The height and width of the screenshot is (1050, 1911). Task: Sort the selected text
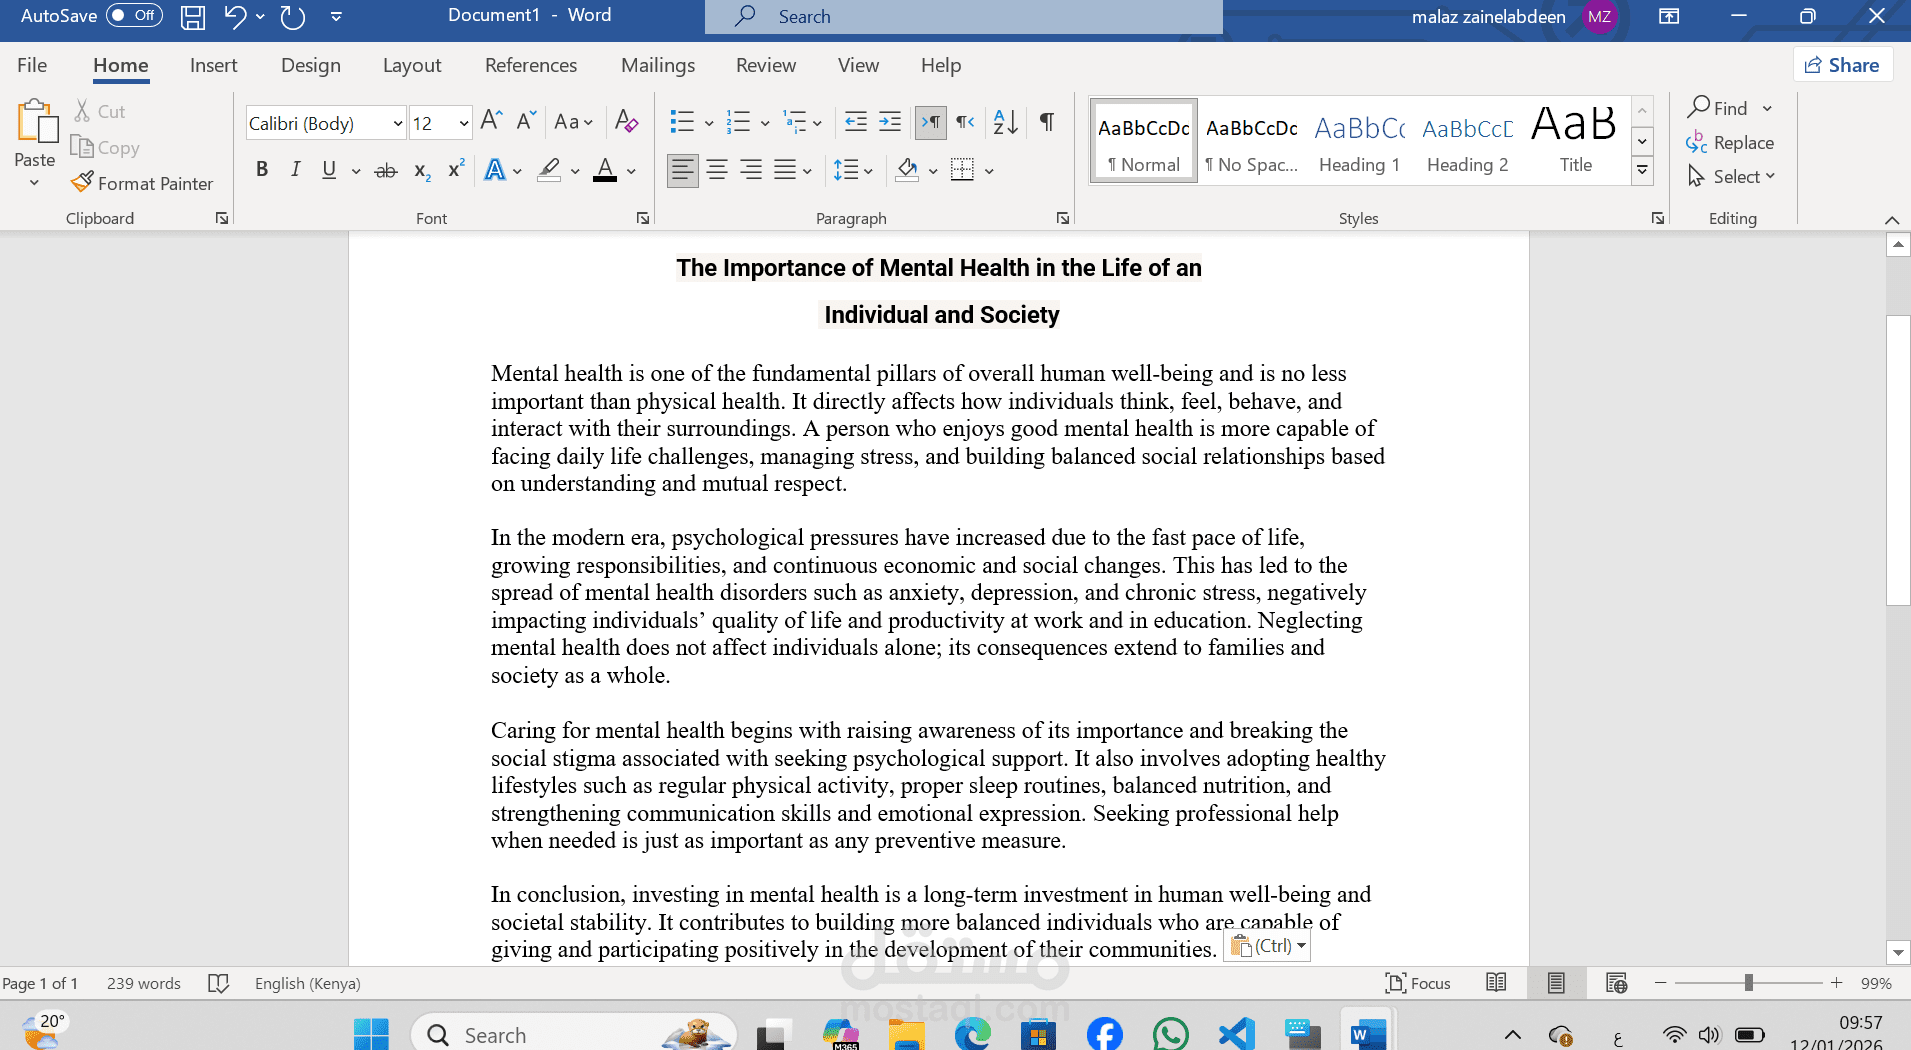coord(1005,122)
